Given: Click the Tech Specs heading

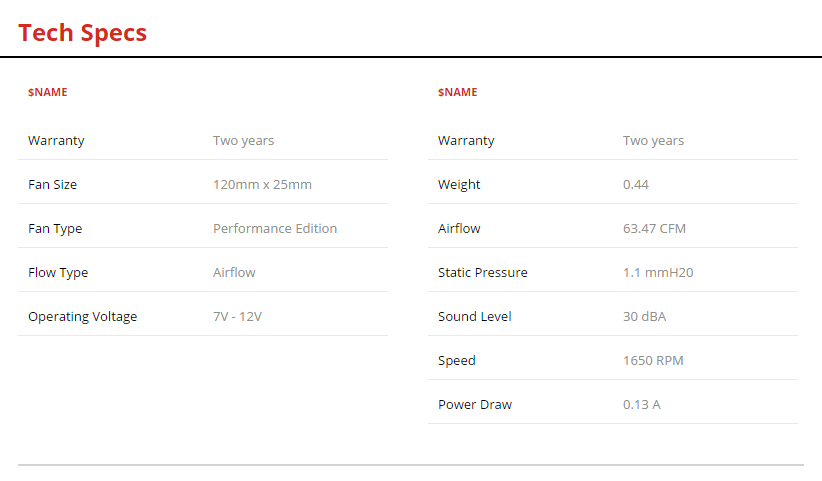Looking at the screenshot, I should point(82,32).
